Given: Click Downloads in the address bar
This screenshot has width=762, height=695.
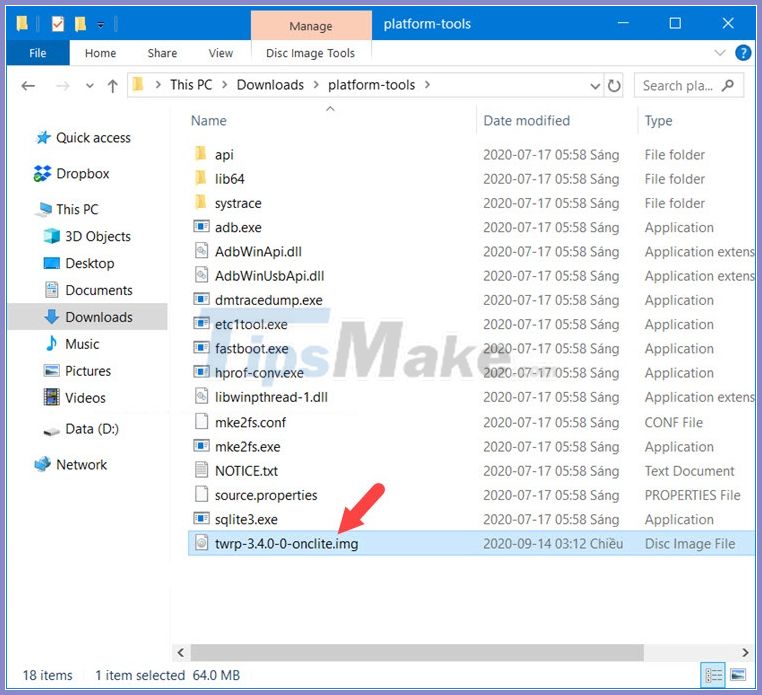Looking at the screenshot, I should click(x=270, y=85).
